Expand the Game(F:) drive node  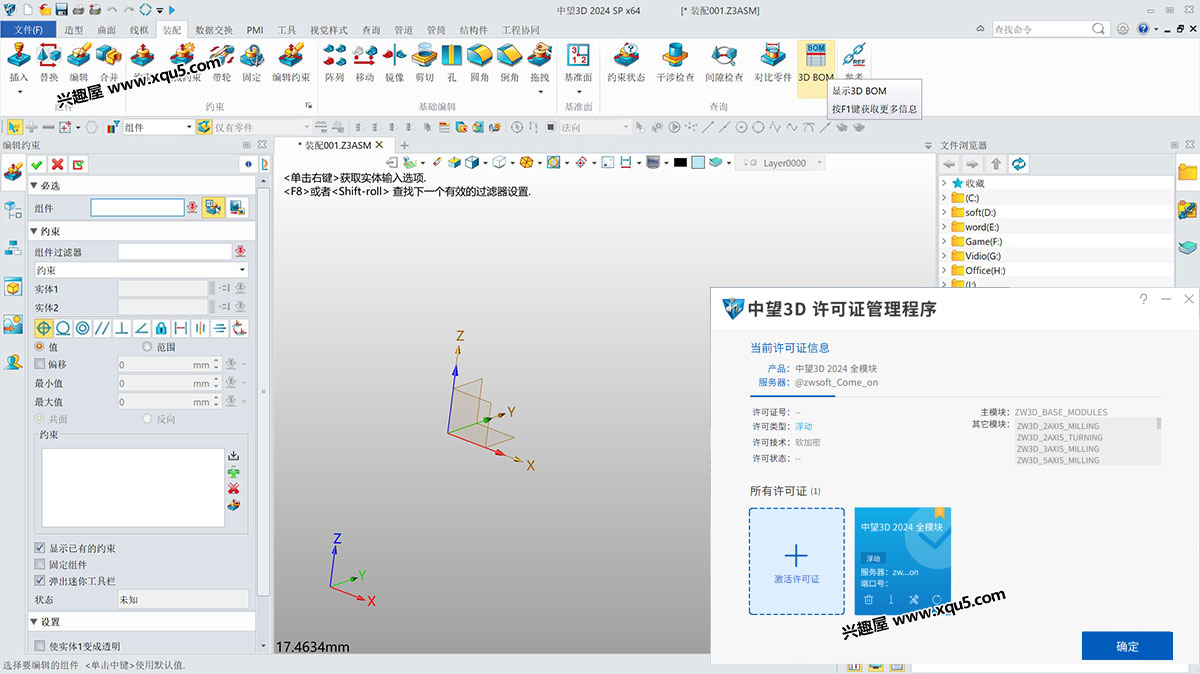(944, 241)
